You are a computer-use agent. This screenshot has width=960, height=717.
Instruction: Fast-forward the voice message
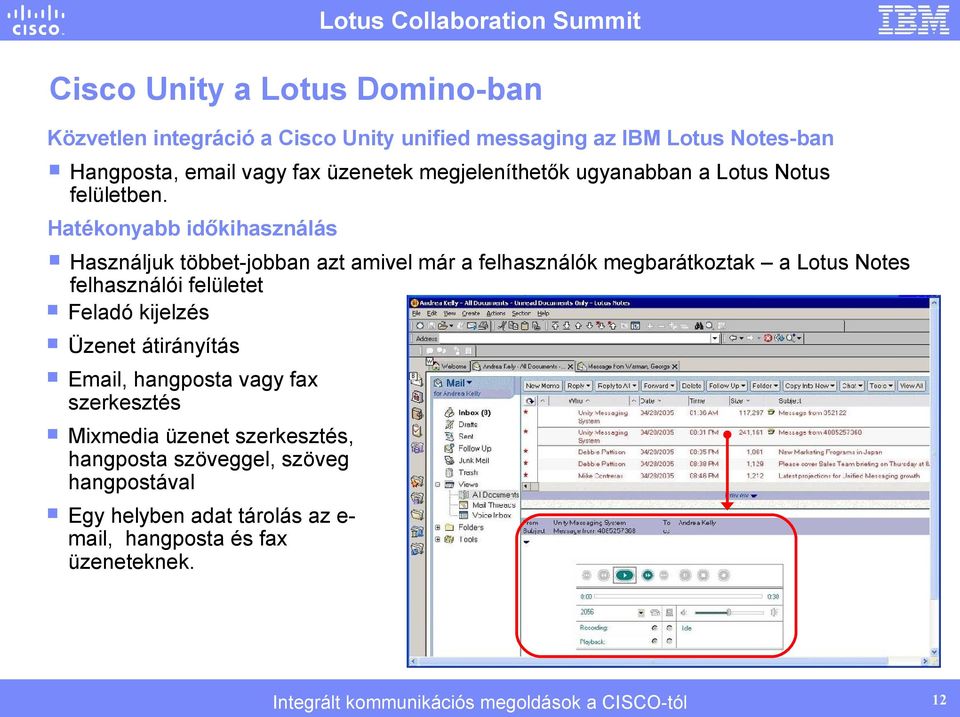pos(648,575)
